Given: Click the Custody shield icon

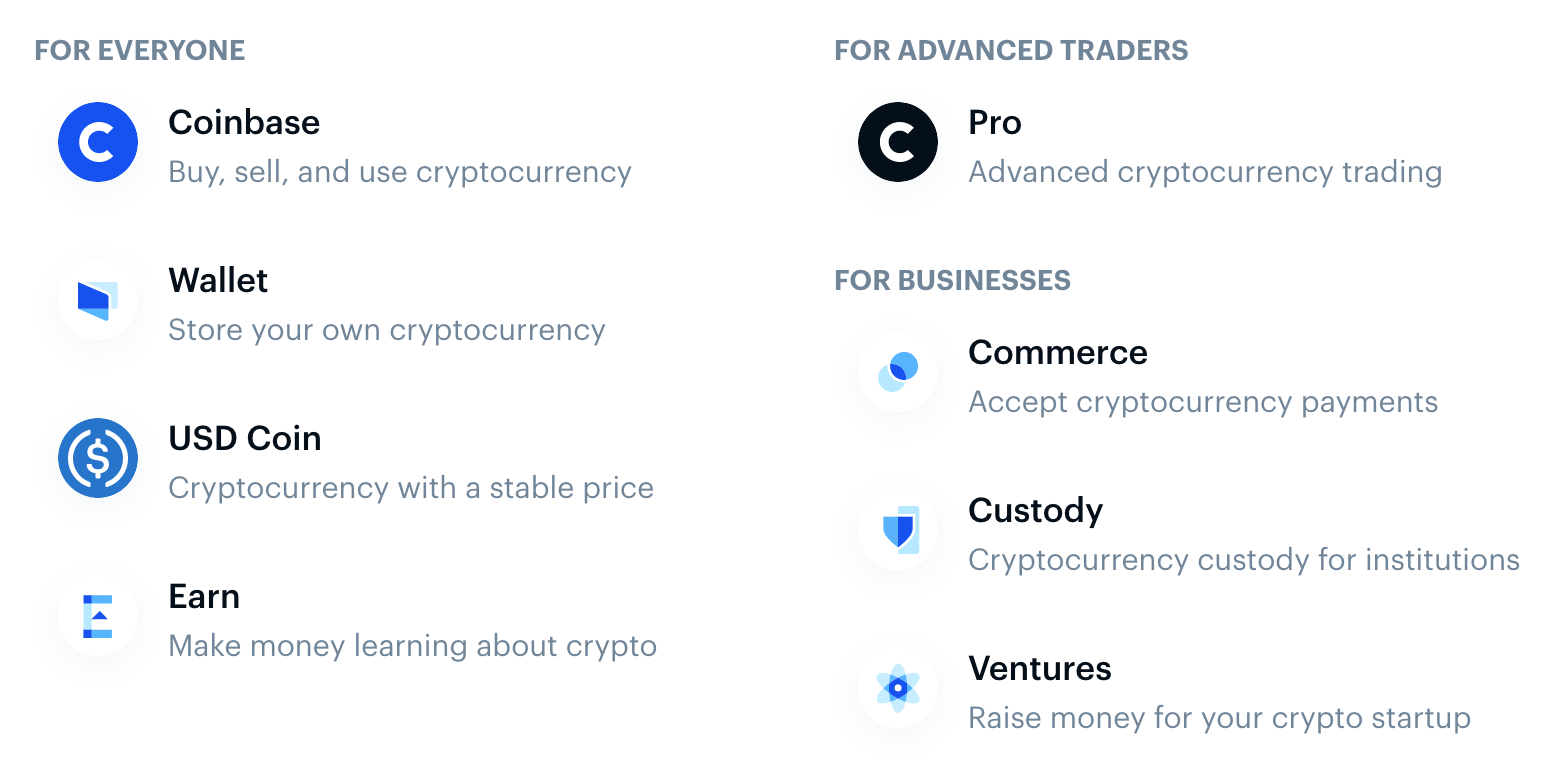Looking at the screenshot, I should click(897, 529).
